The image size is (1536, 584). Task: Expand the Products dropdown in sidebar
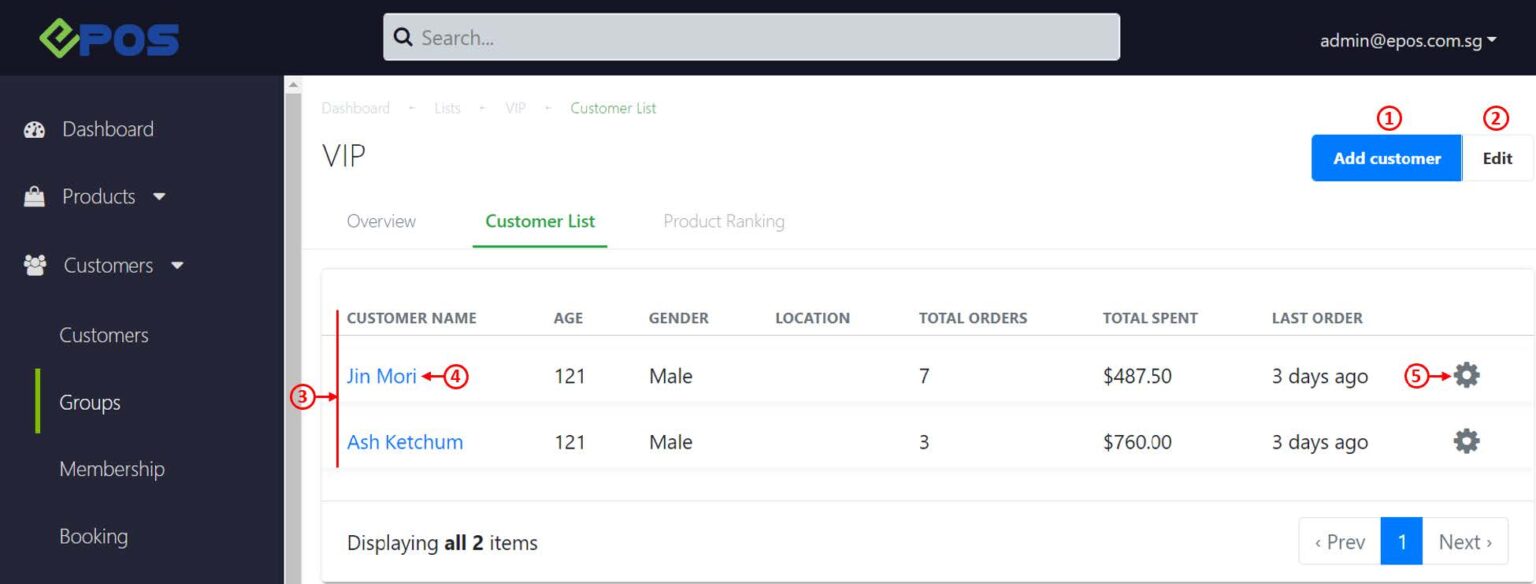(159, 196)
